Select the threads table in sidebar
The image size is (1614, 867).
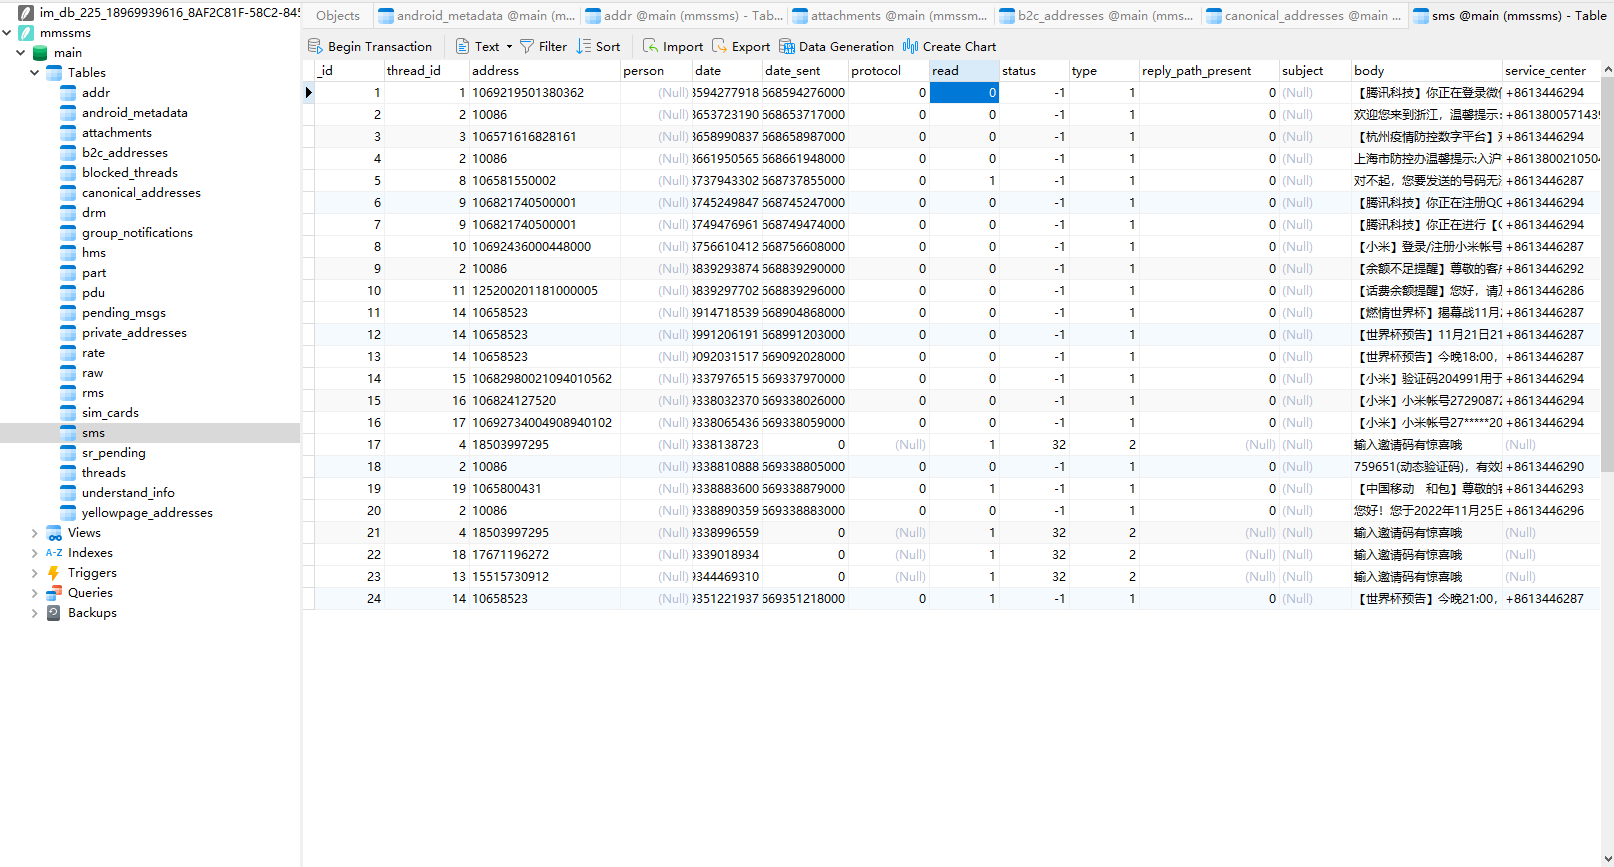click(x=103, y=473)
